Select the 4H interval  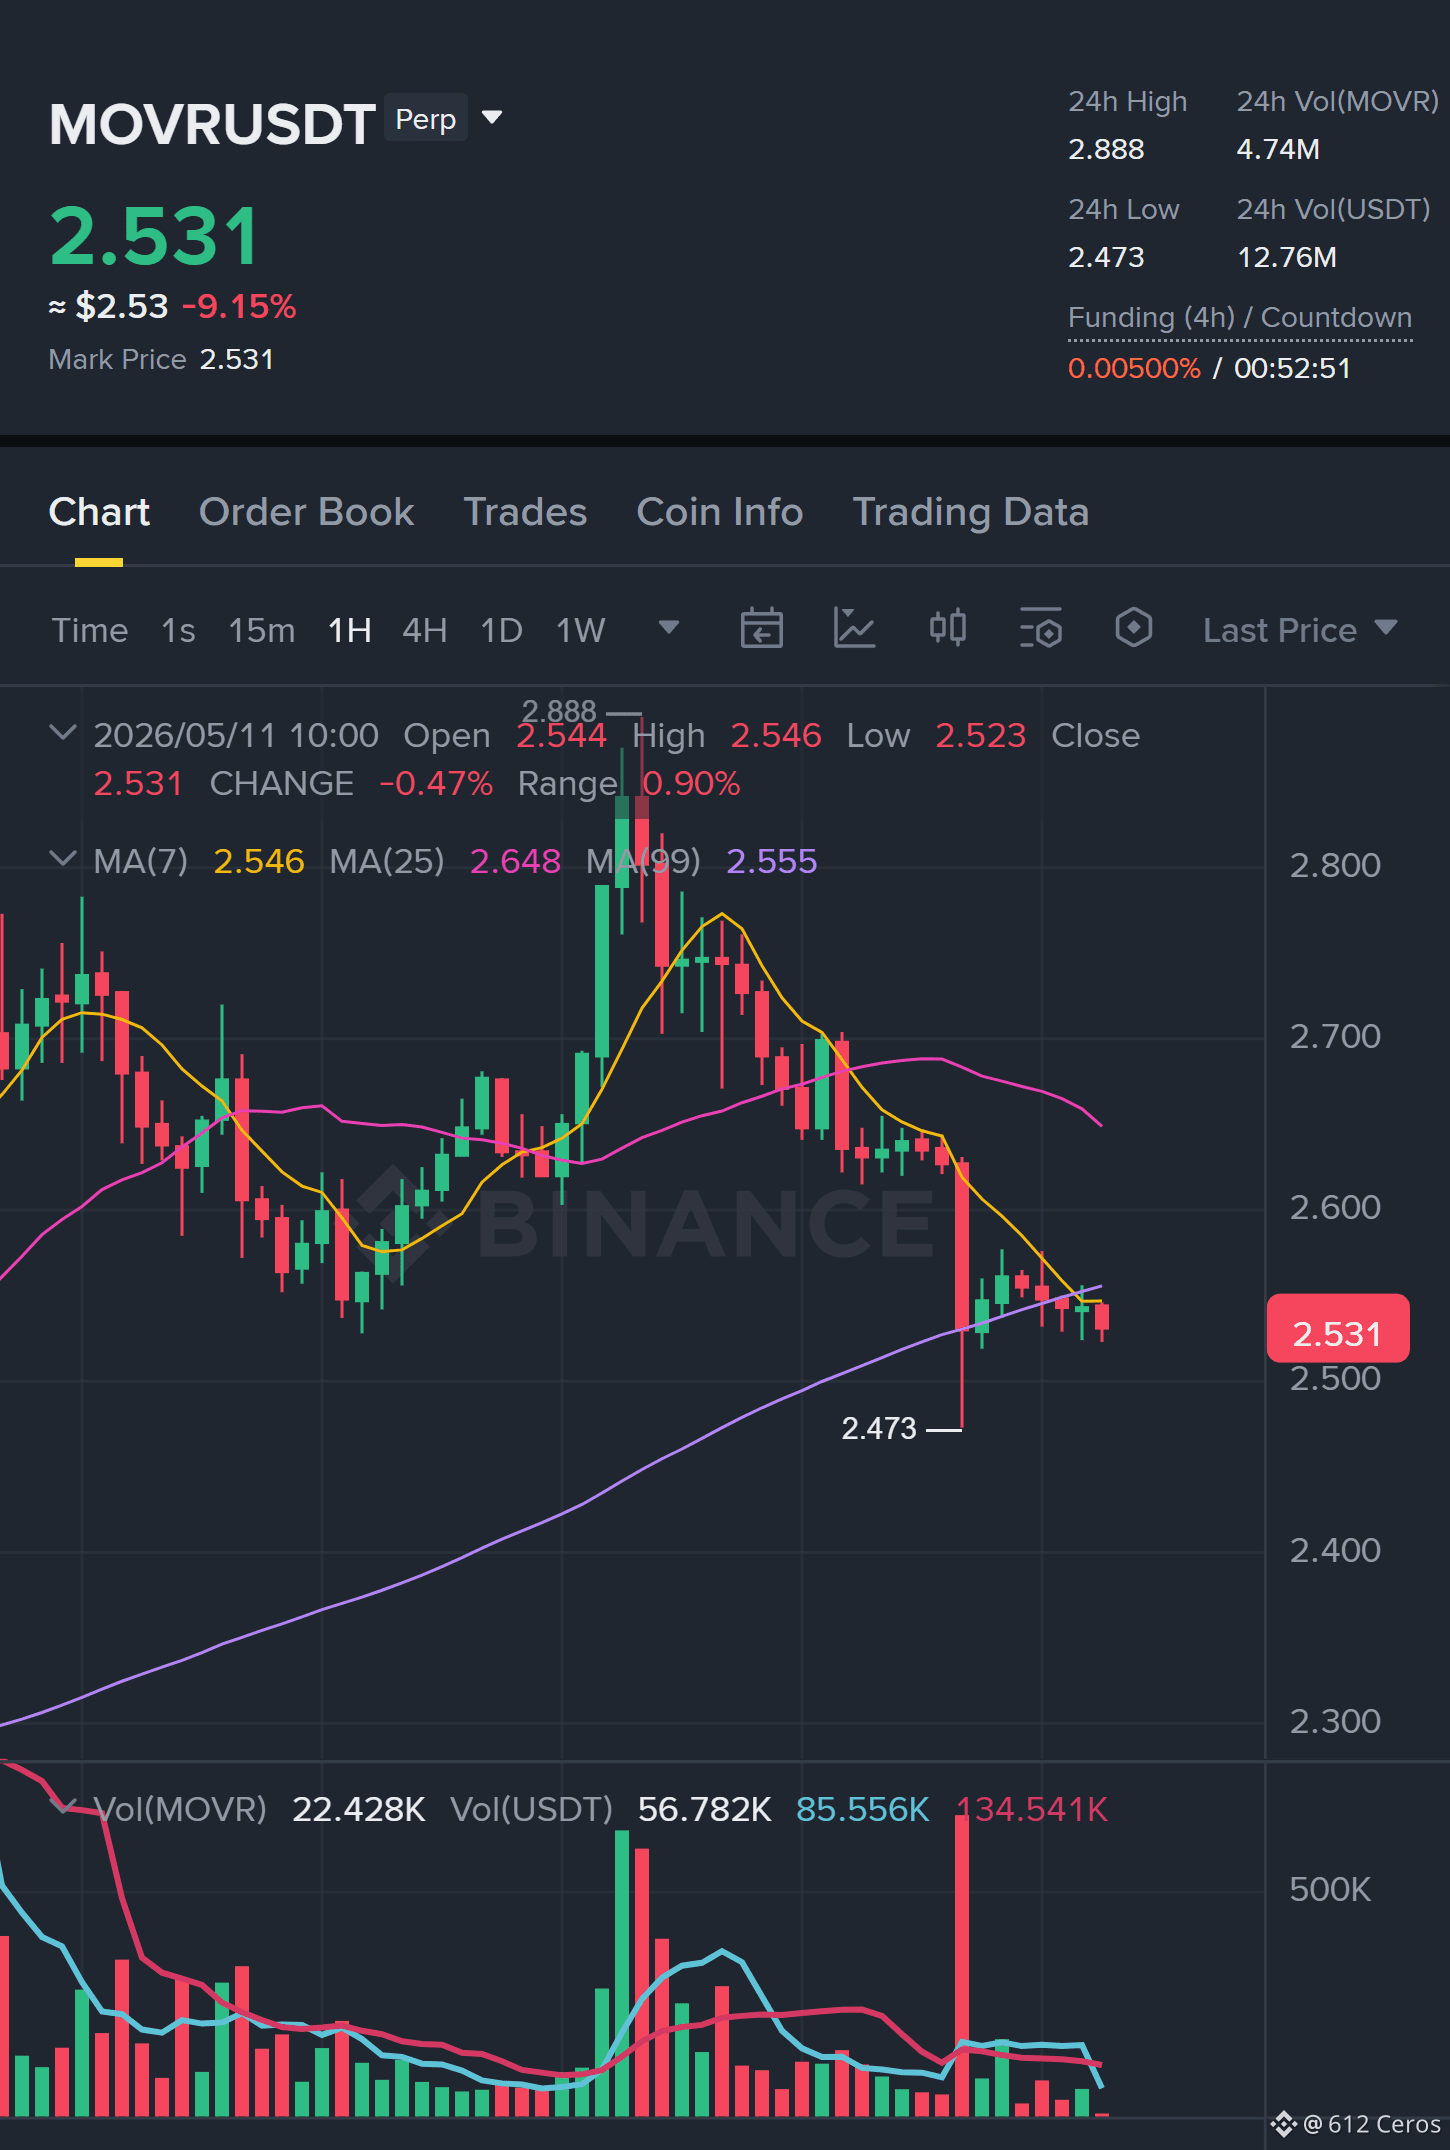coord(424,630)
